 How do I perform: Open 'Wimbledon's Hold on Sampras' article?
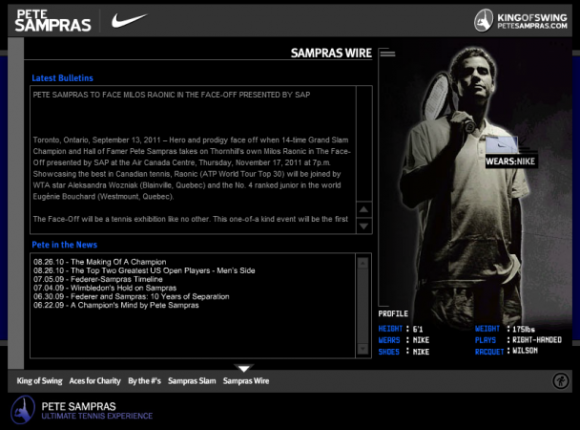[x=105, y=288]
